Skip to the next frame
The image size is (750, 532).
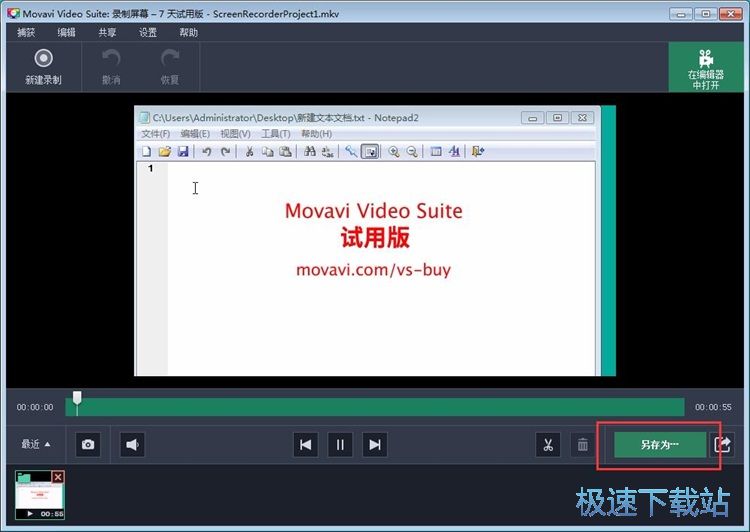pos(375,444)
